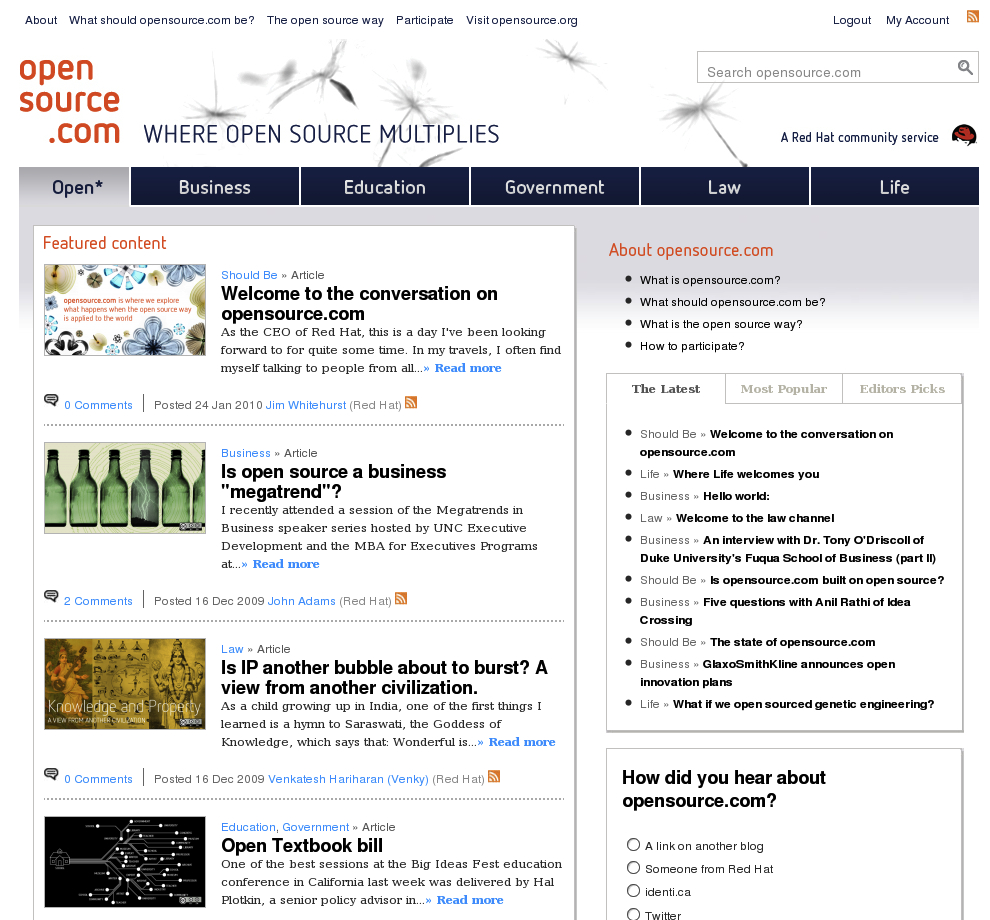Click the Logout link
Image resolution: width=990 pixels, height=920 pixels.
click(x=851, y=19)
